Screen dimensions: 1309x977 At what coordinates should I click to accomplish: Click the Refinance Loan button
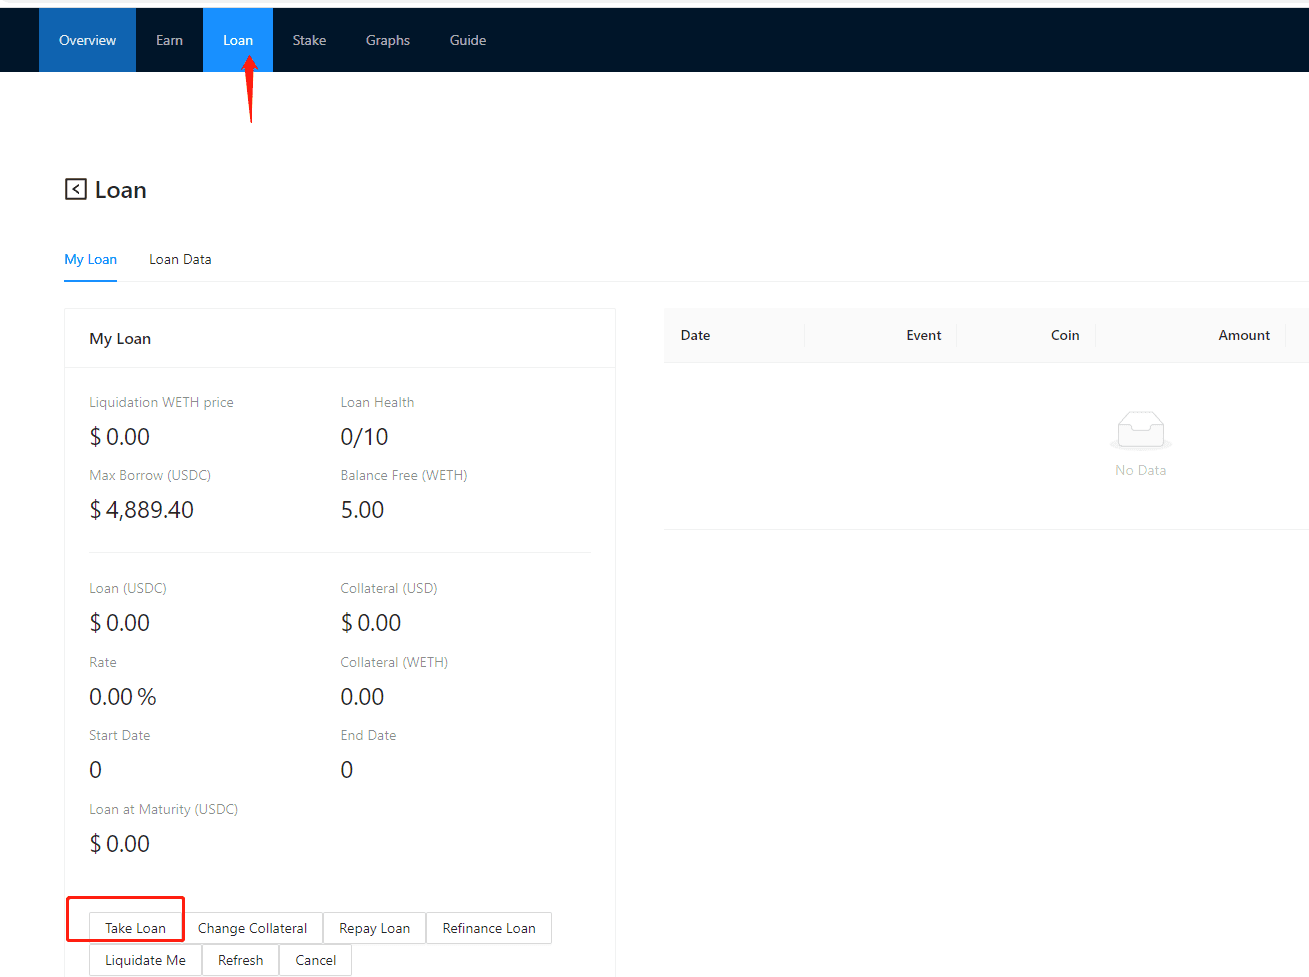[489, 928]
